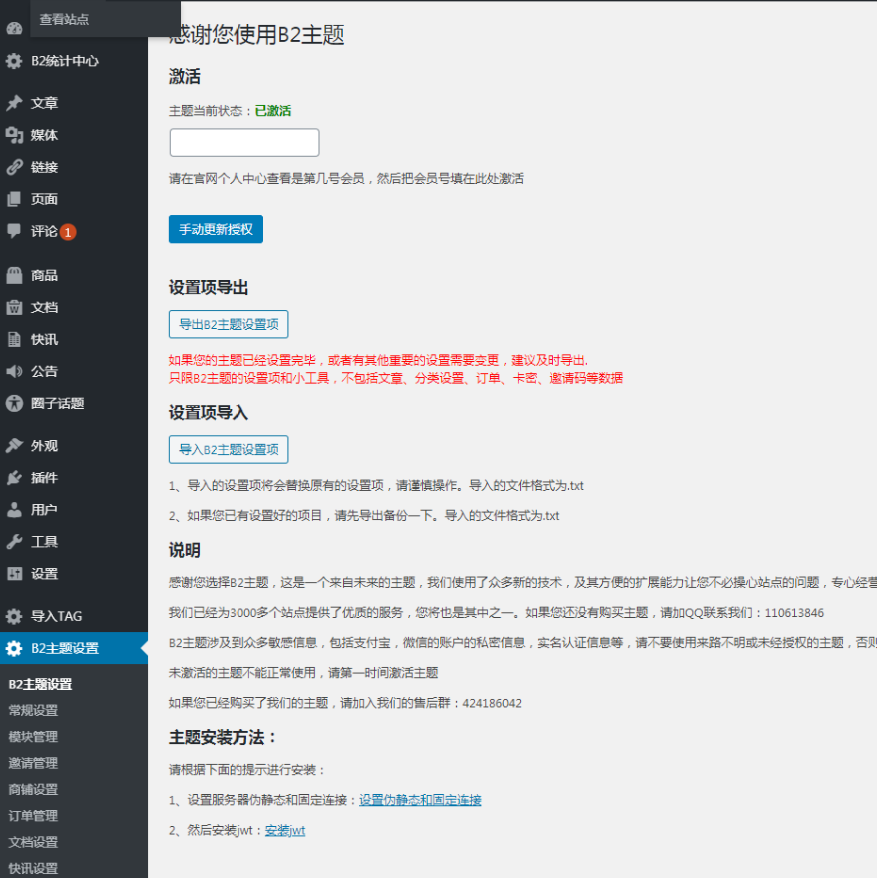Click the shop bag icon for 商品
877x878 pixels.
[14, 275]
